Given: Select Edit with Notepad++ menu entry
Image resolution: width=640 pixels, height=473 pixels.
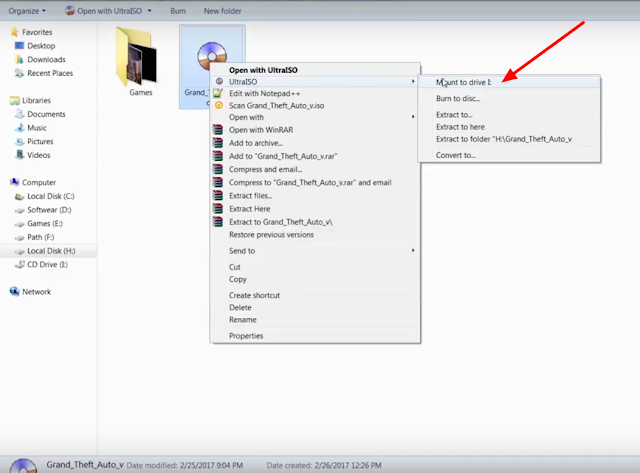Looking at the screenshot, I should (x=315, y=93).
